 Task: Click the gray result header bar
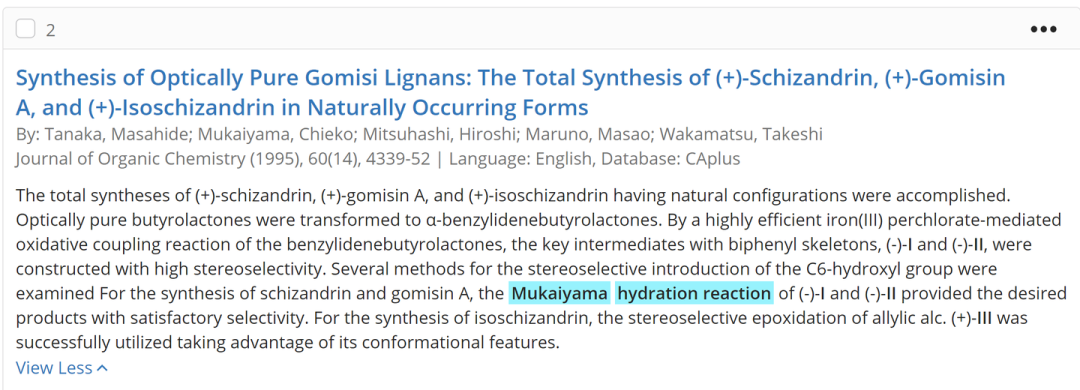point(540,29)
